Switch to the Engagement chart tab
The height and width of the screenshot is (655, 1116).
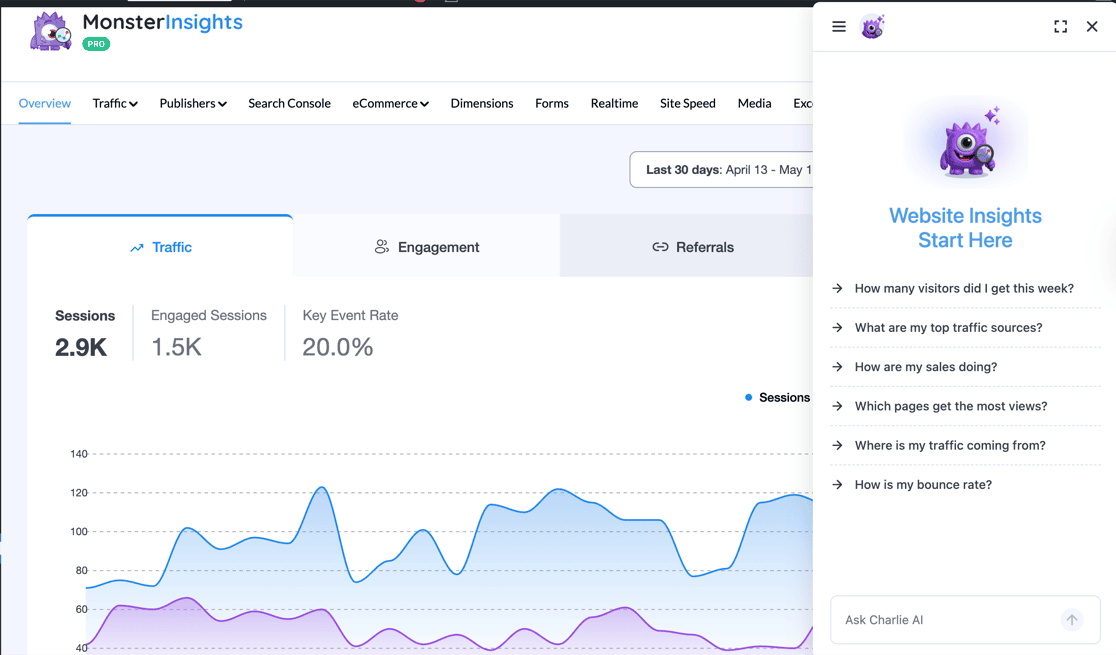point(426,246)
